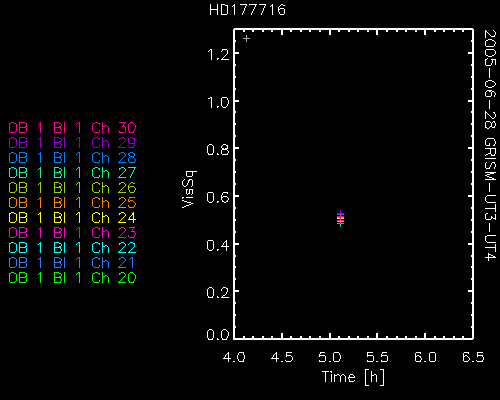Image resolution: width=500 pixels, height=400 pixels.
Task: Select the cyan Ch 22 legend entry
Action: (x=72, y=248)
